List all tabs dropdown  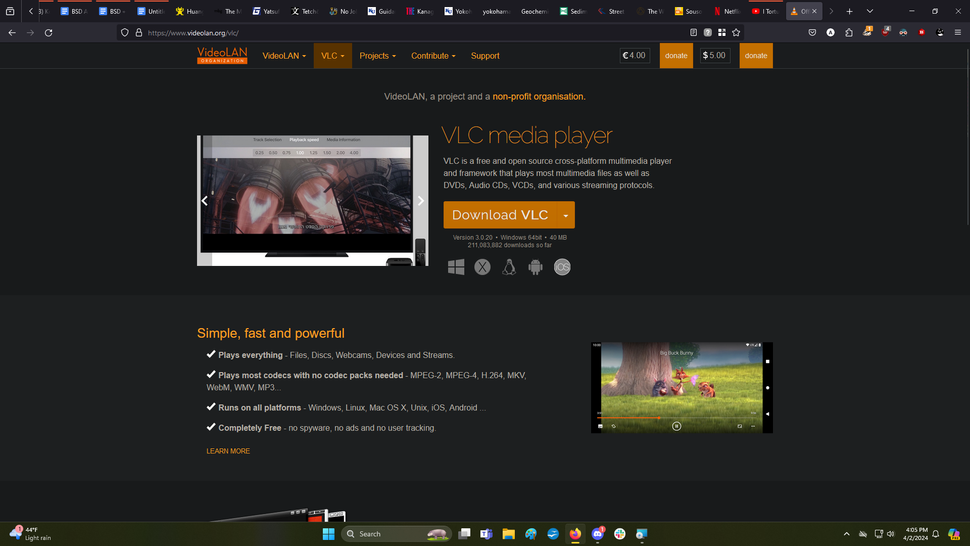tap(870, 11)
